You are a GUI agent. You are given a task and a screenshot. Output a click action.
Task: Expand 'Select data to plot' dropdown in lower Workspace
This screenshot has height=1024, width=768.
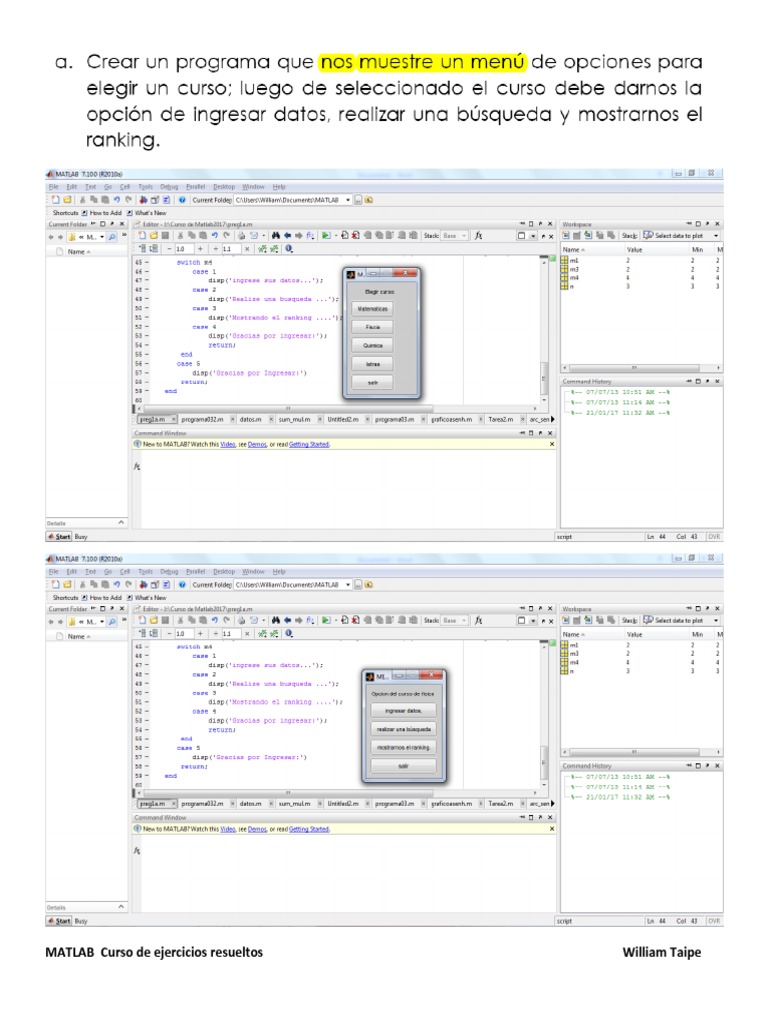(x=716, y=621)
